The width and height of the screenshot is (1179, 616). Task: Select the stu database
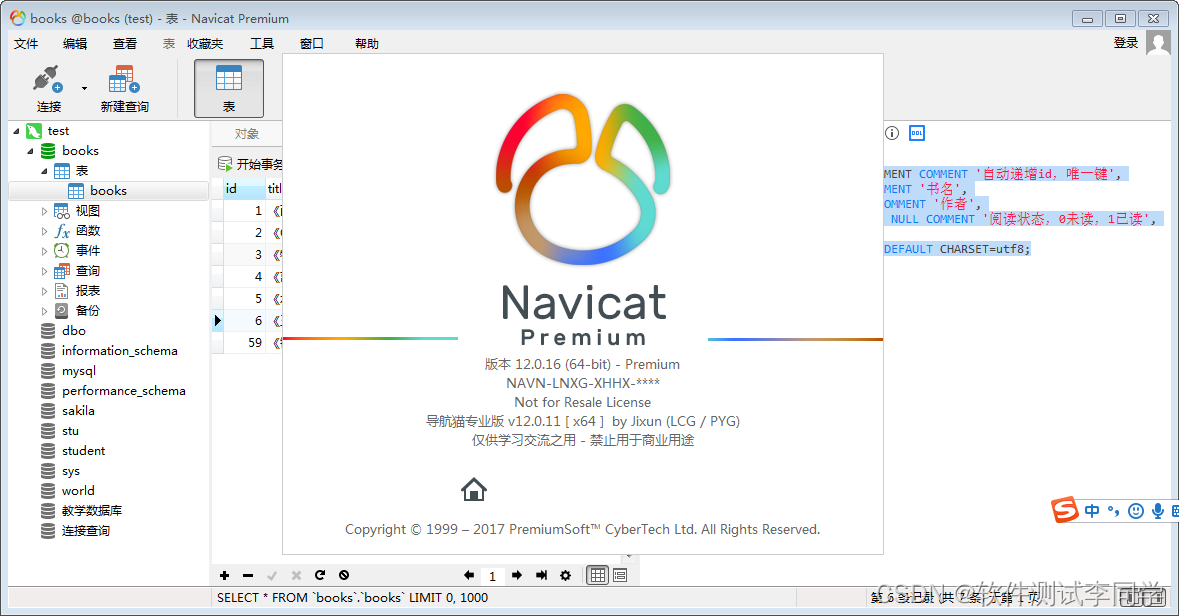(x=71, y=431)
